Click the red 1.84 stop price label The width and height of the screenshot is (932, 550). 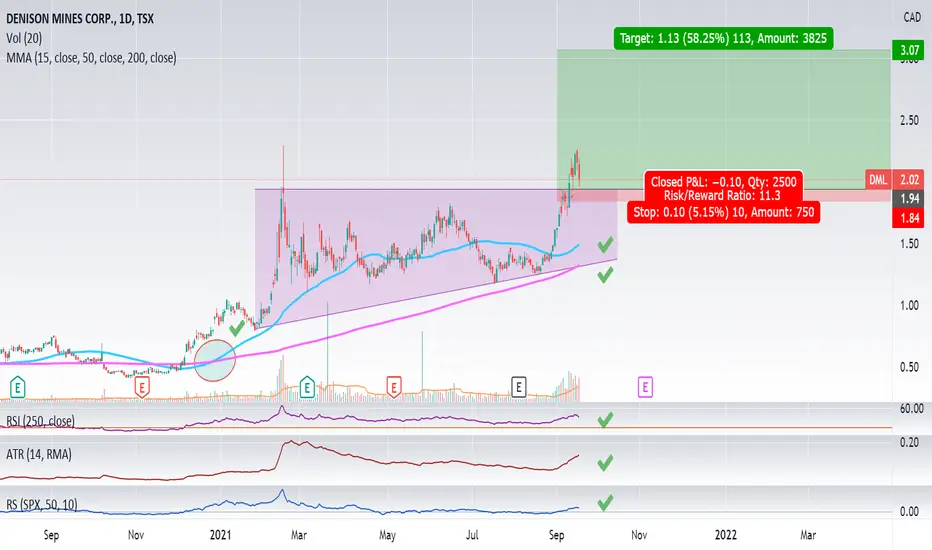coord(909,218)
